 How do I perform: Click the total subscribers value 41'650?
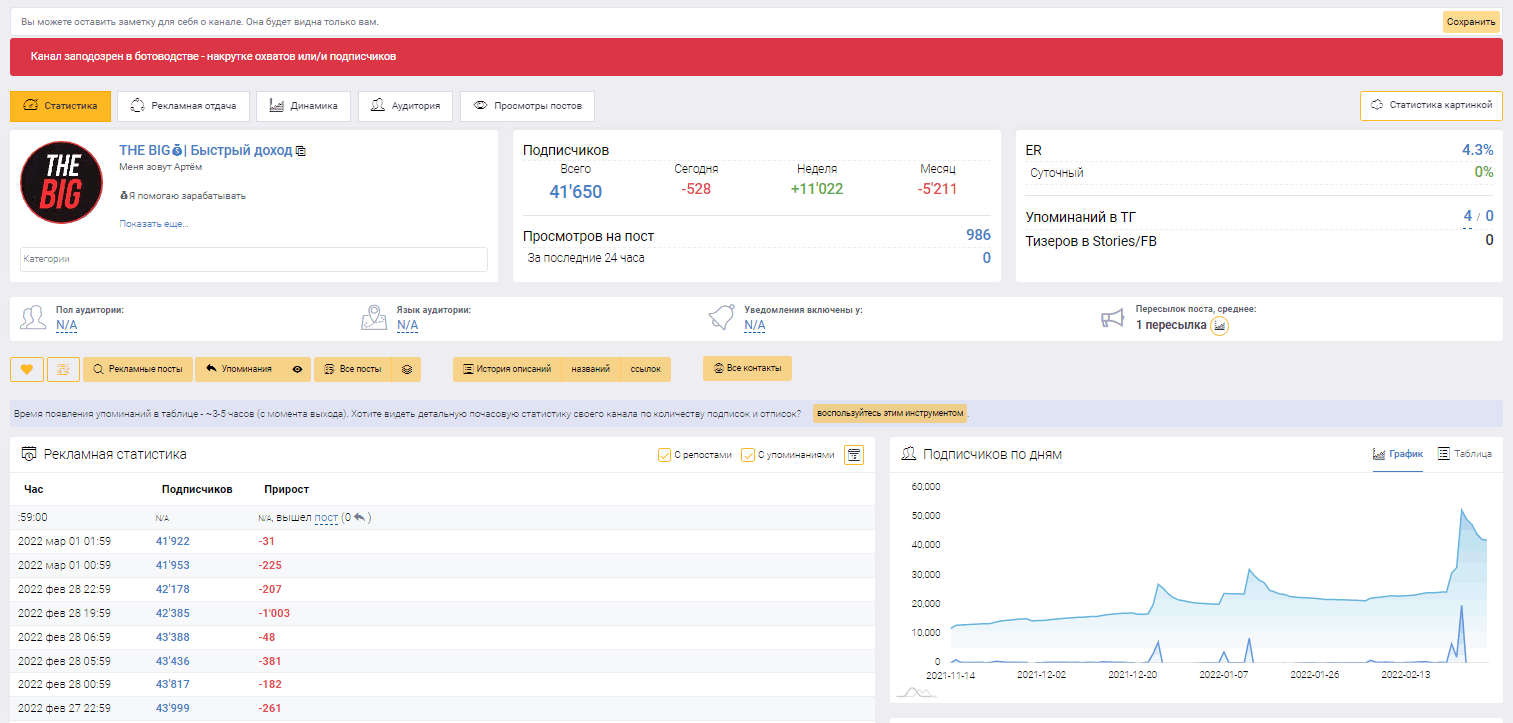pos(576,192)
